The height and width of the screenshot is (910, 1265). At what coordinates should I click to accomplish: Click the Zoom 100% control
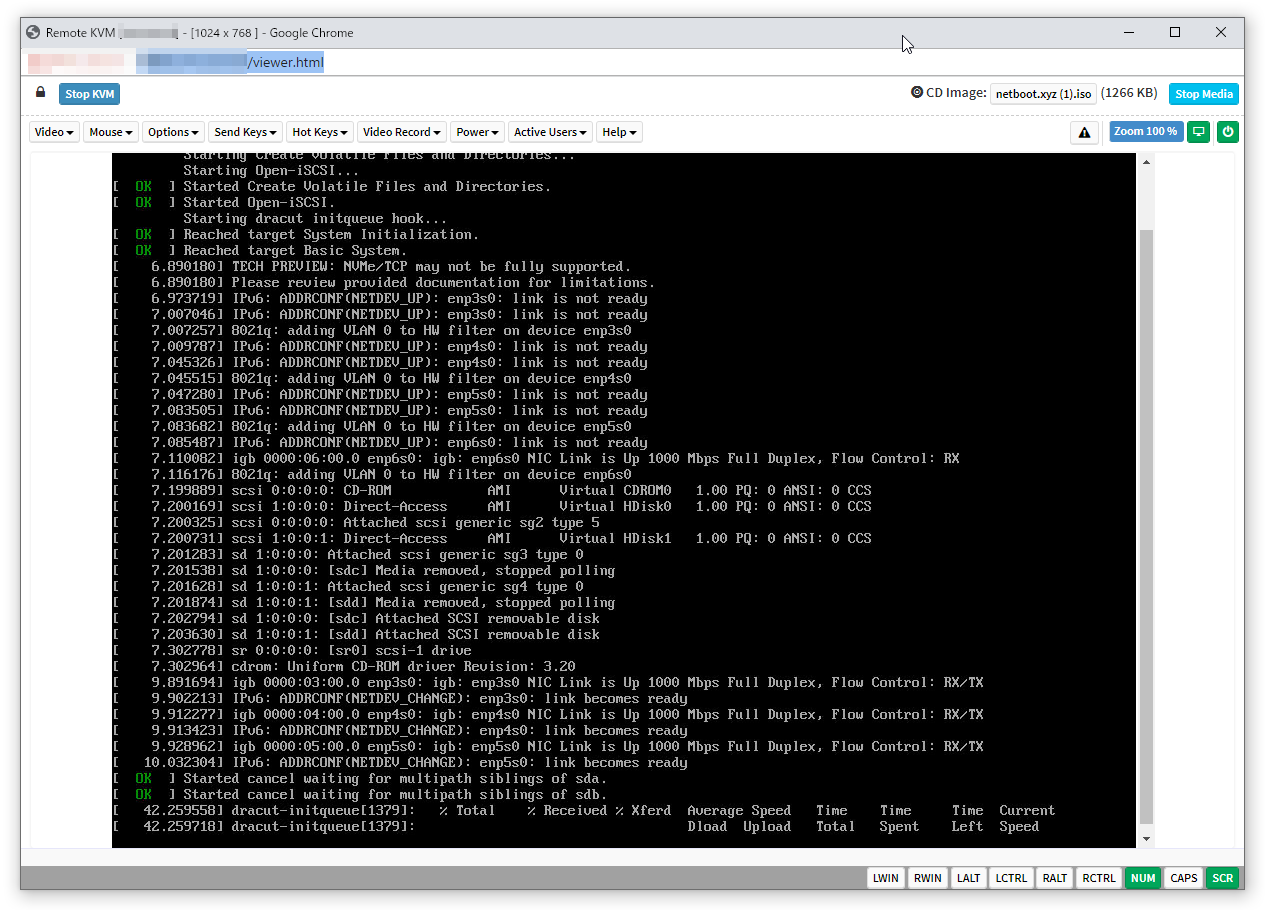click(1145, 131)
